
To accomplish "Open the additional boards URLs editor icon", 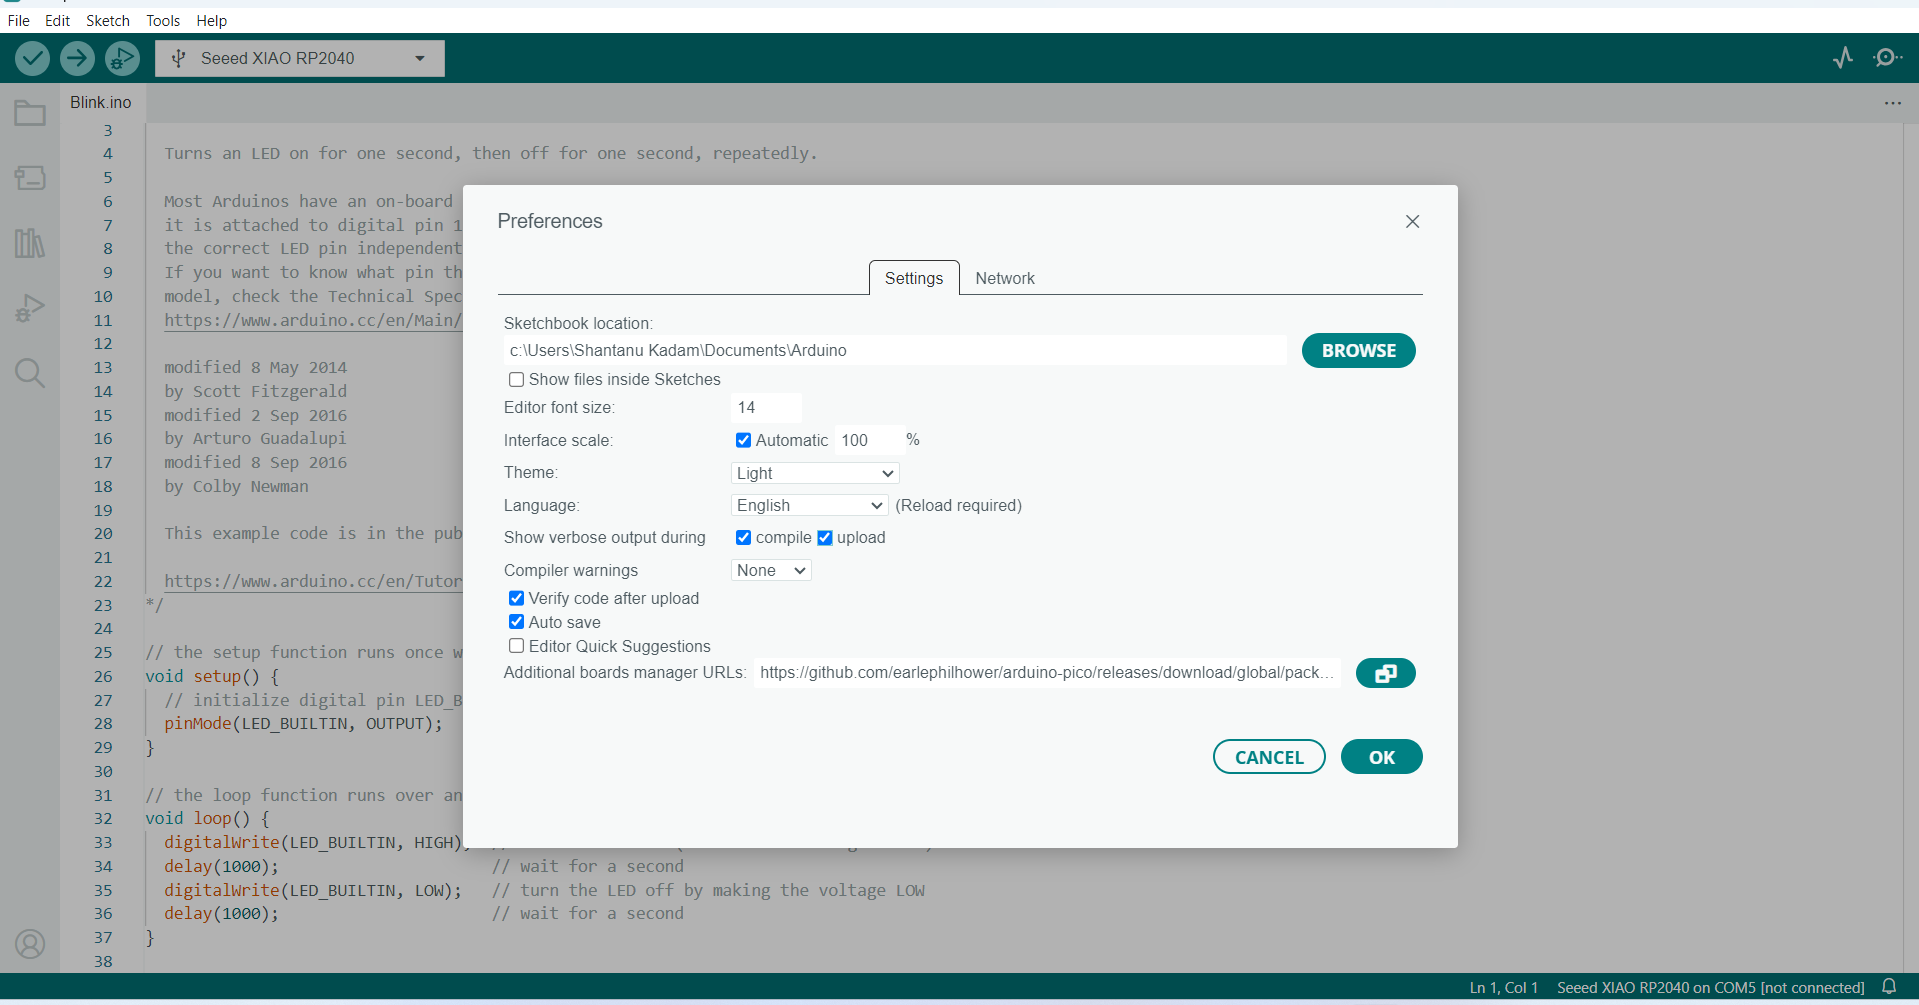I will [1385, 673].
